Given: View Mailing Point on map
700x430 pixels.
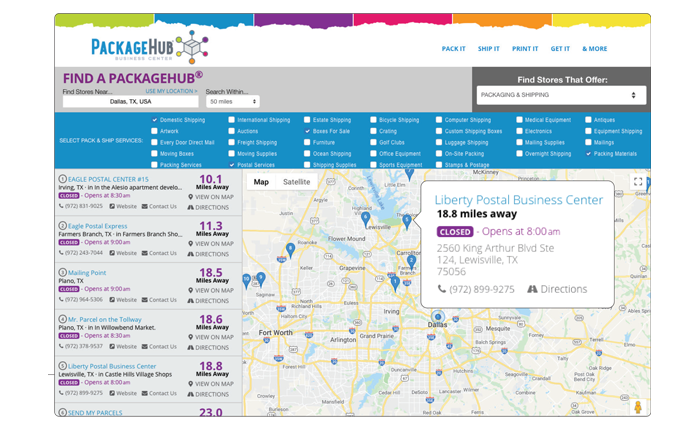Looking at the screenshot, I should point(211,290).
